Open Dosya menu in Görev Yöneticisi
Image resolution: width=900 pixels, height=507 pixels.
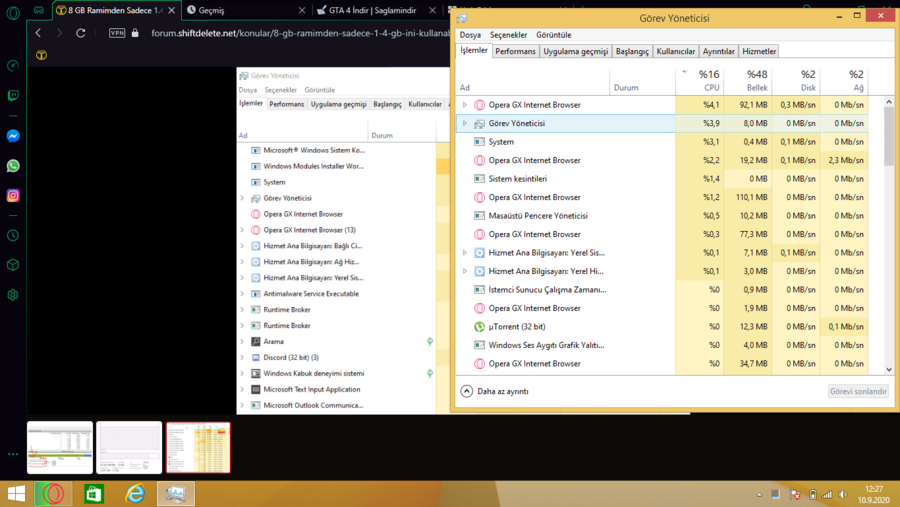point(470,35)
